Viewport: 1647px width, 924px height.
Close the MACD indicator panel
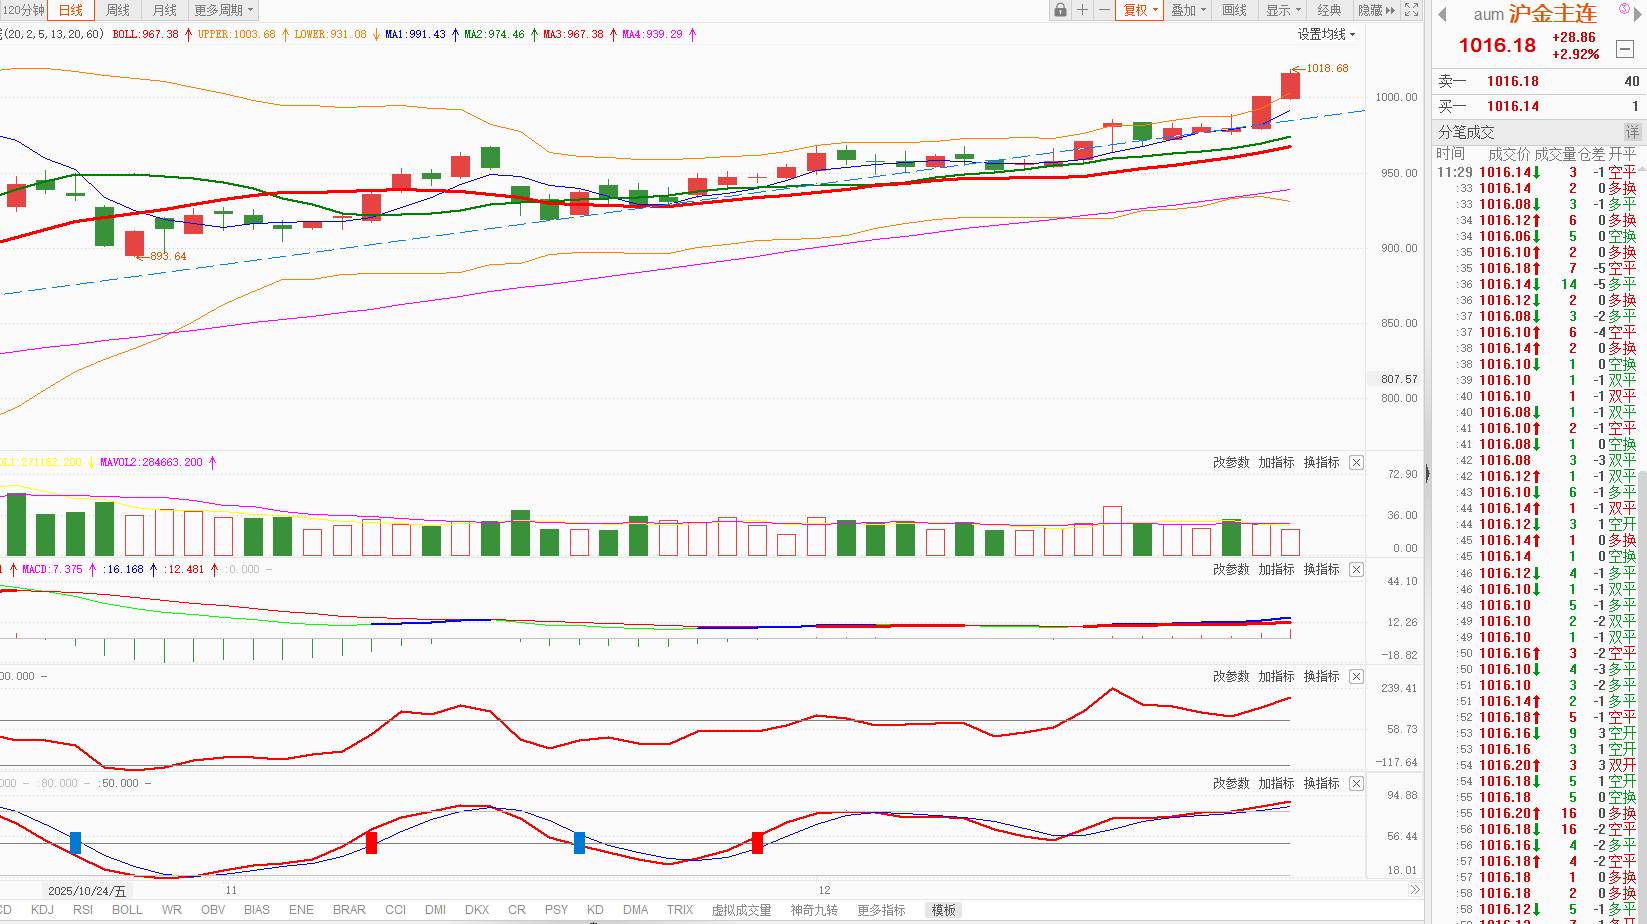coord(1356,569)
